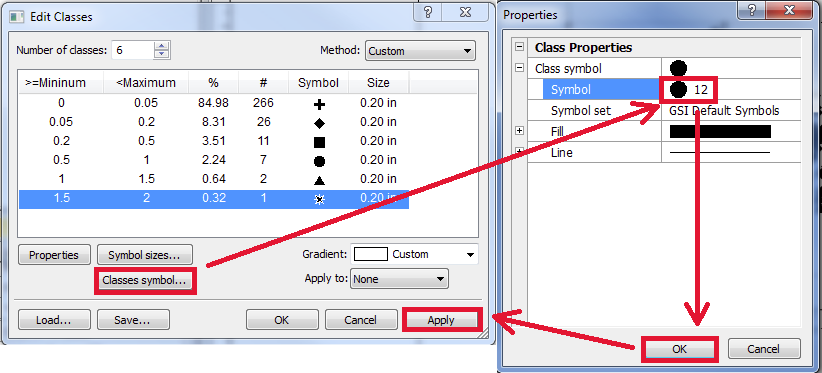Image resolution: width=822 pixels, height=373 pixels.
Task: Expand the Fill property group
Action: point(519,130)
